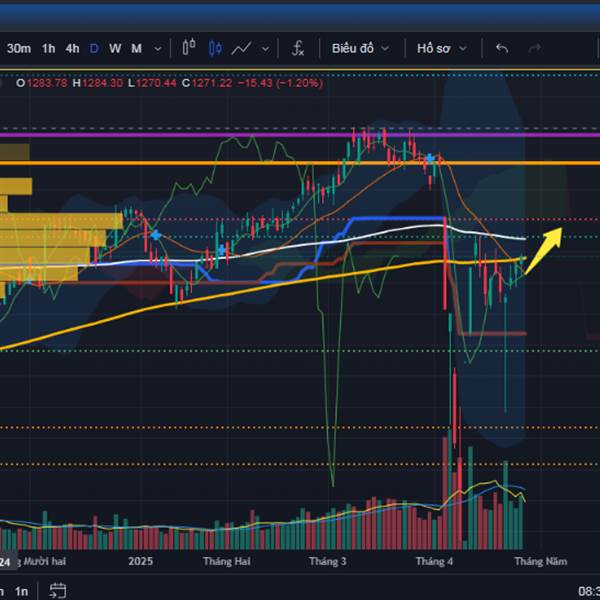Click the bars chart style icon
This screenshot has width=600, height=600.
click(x=189, y=47)
